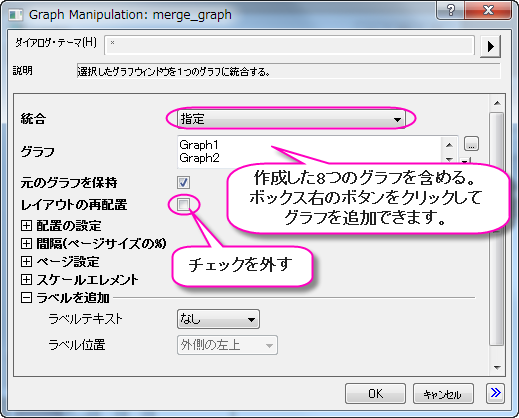519x418 pixels.
Task: Expand the ページ設定 section
Action: (x=26, y=261)
